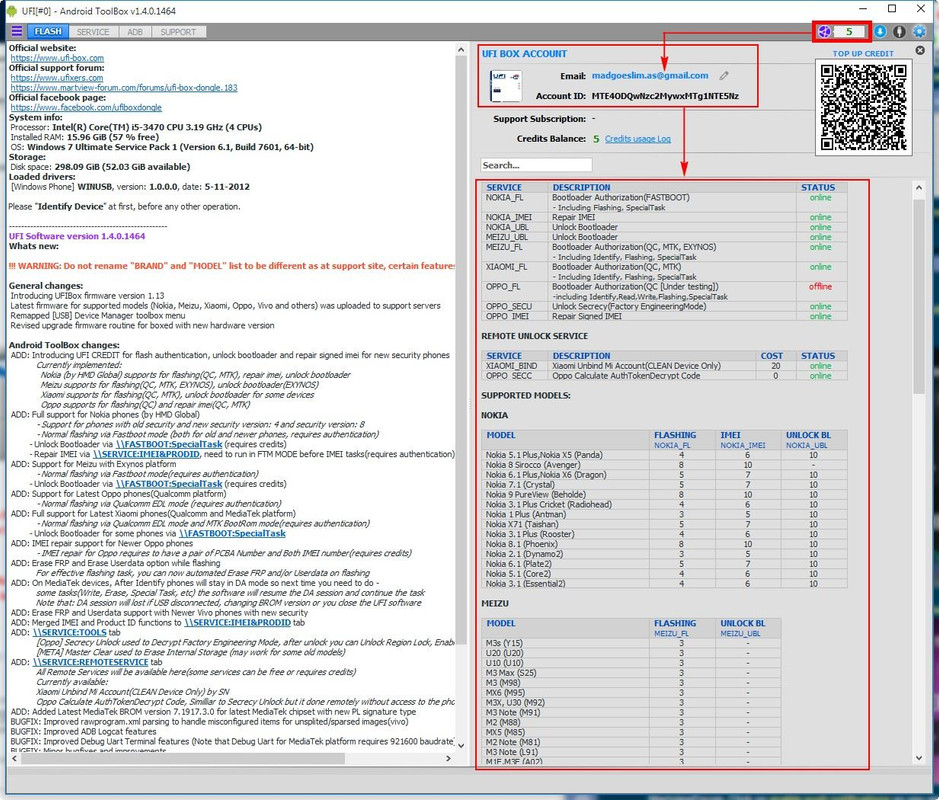Click the MEIZU_FL column link
The height and width of the screenshot is (800, 939).
(671, 634)
